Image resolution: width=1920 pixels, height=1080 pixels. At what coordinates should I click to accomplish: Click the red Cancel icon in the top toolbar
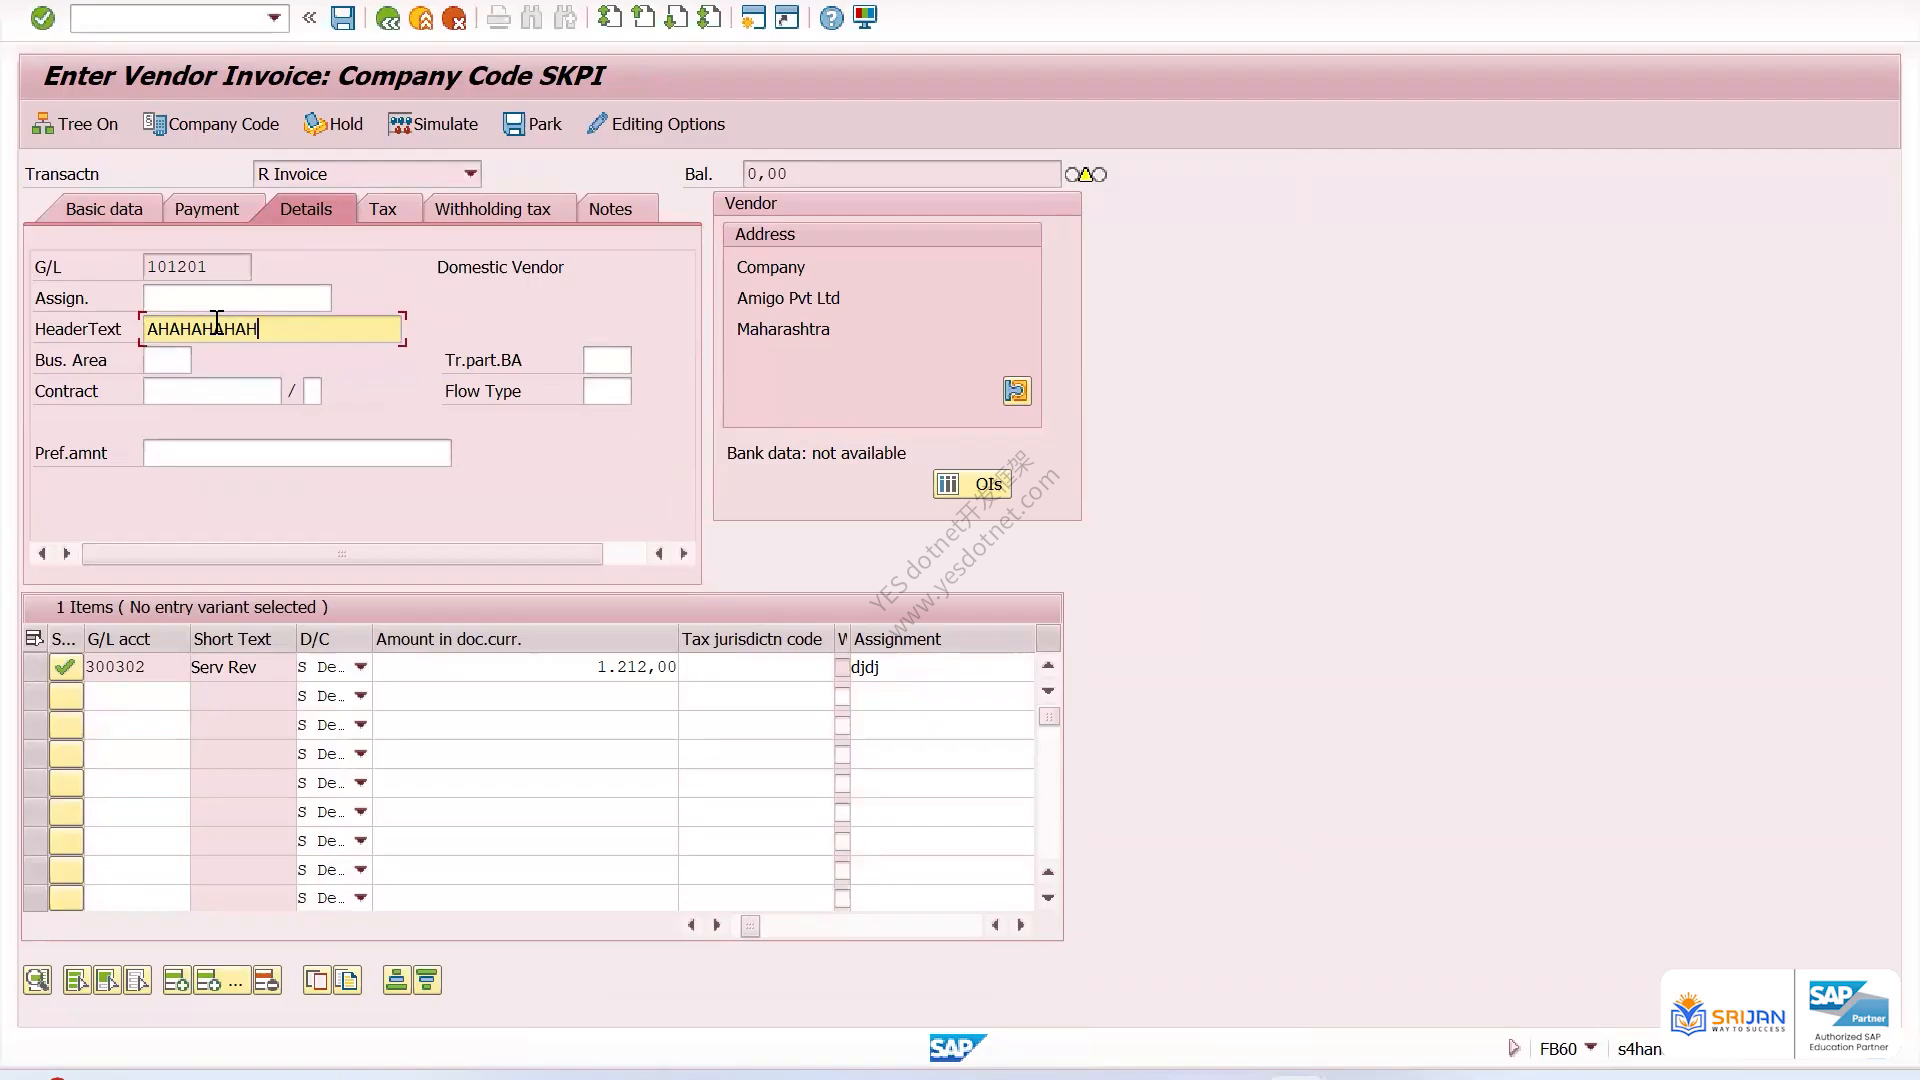tap(454, 18)
